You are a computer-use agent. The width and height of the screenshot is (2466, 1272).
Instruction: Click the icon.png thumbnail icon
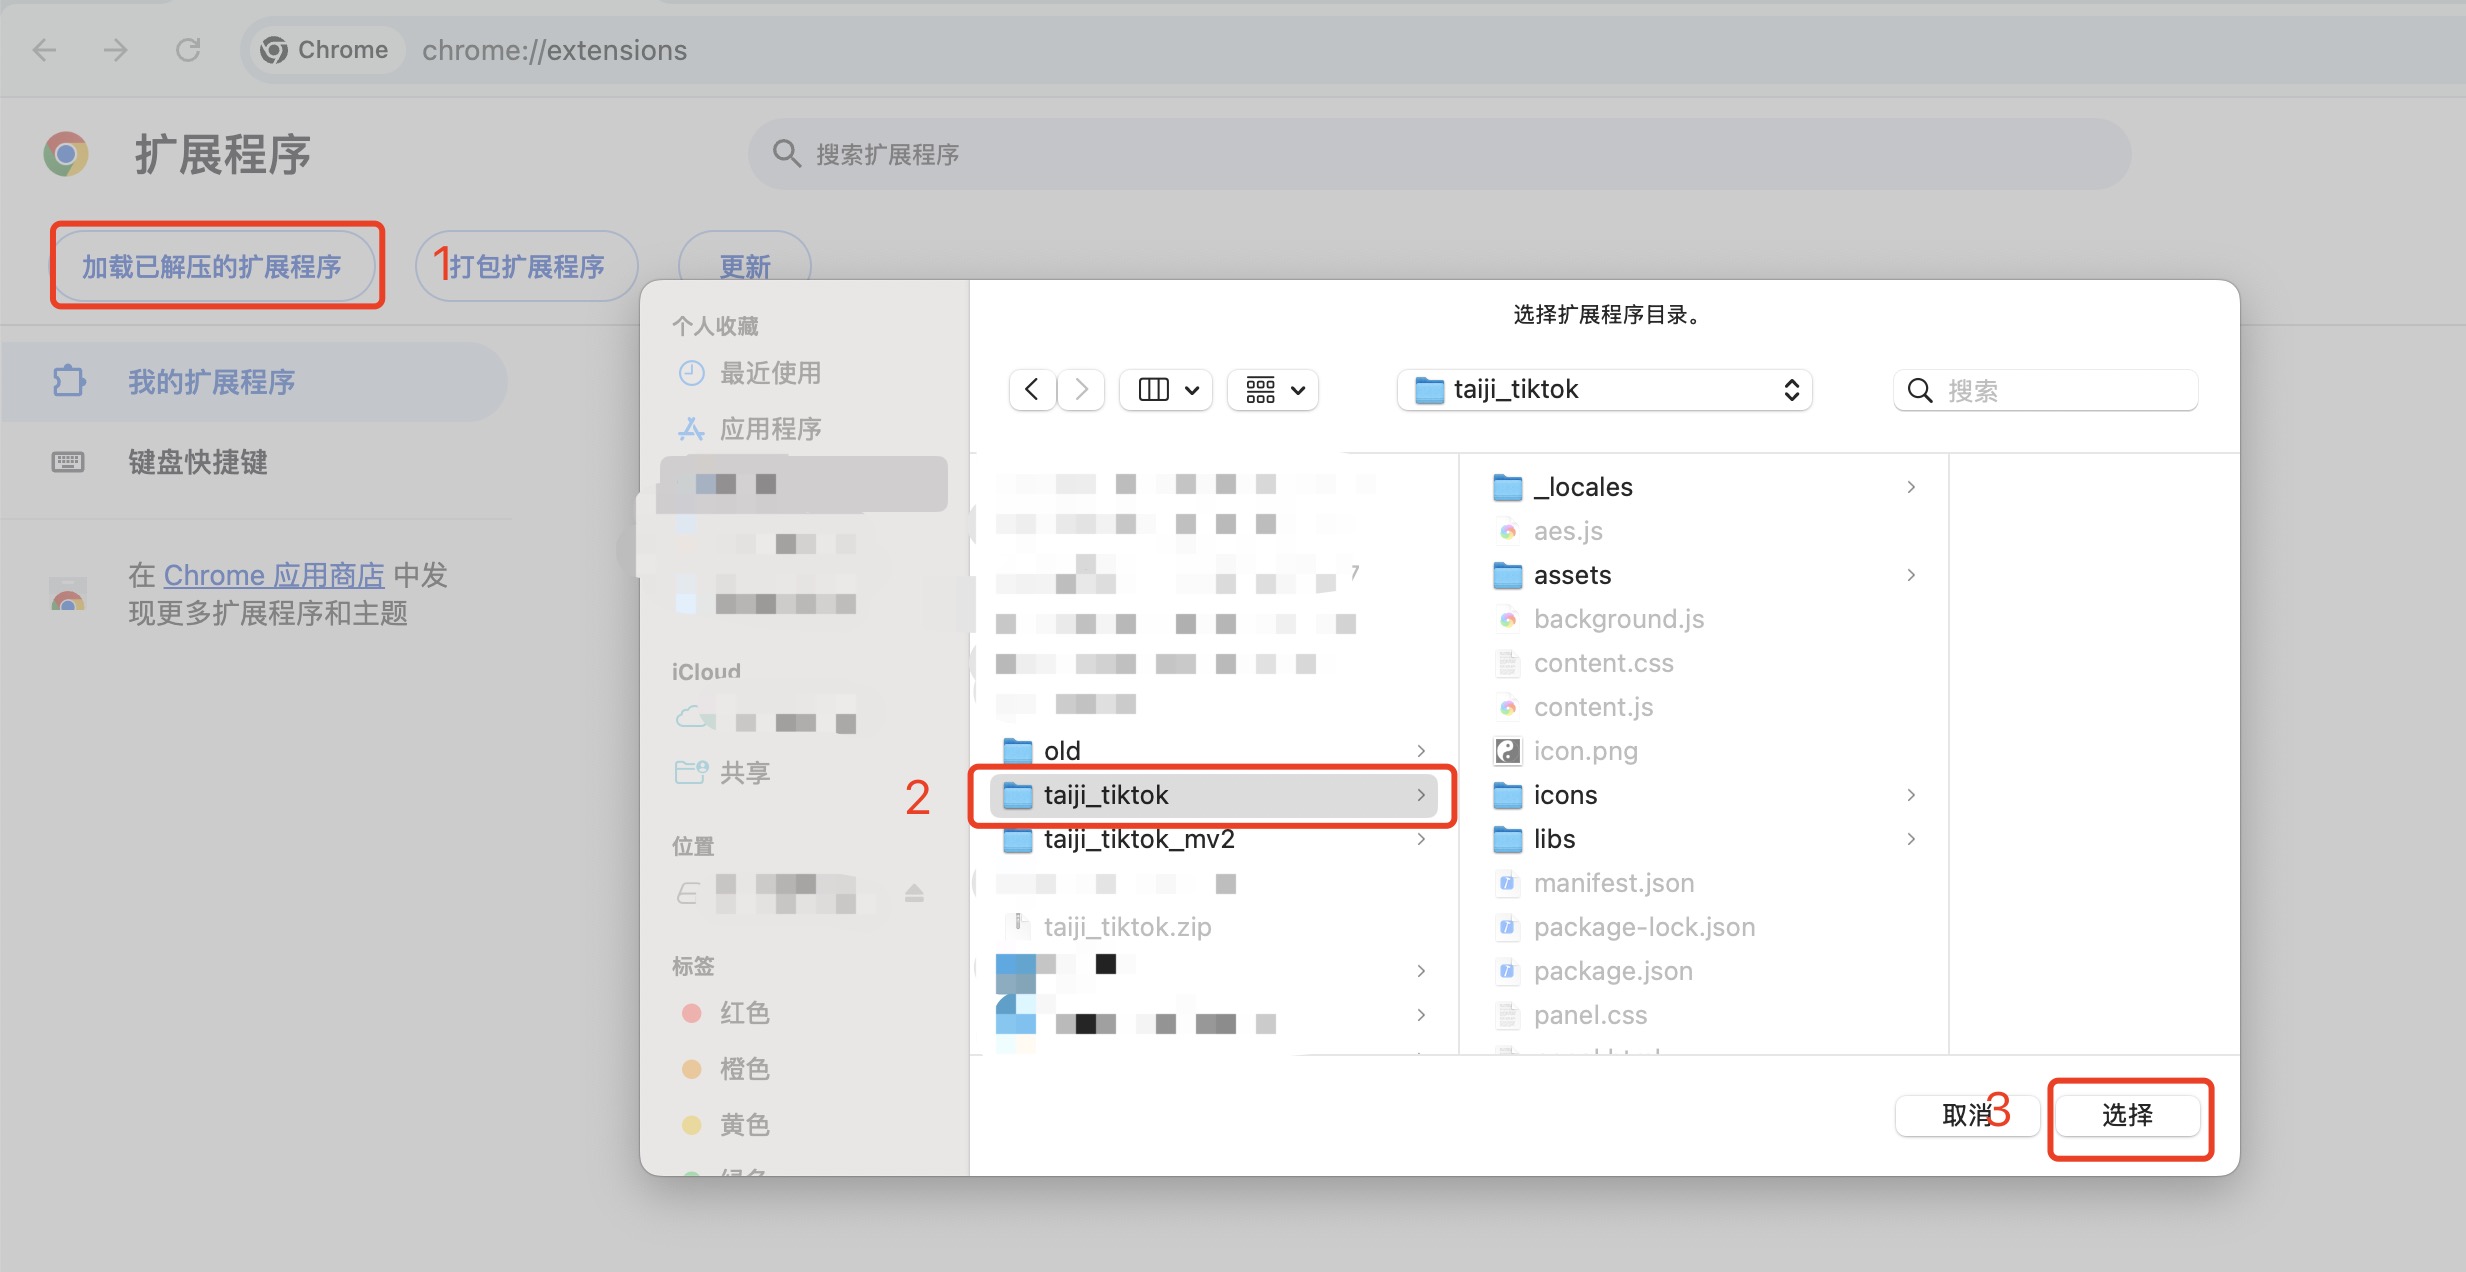coord(1507,751)
